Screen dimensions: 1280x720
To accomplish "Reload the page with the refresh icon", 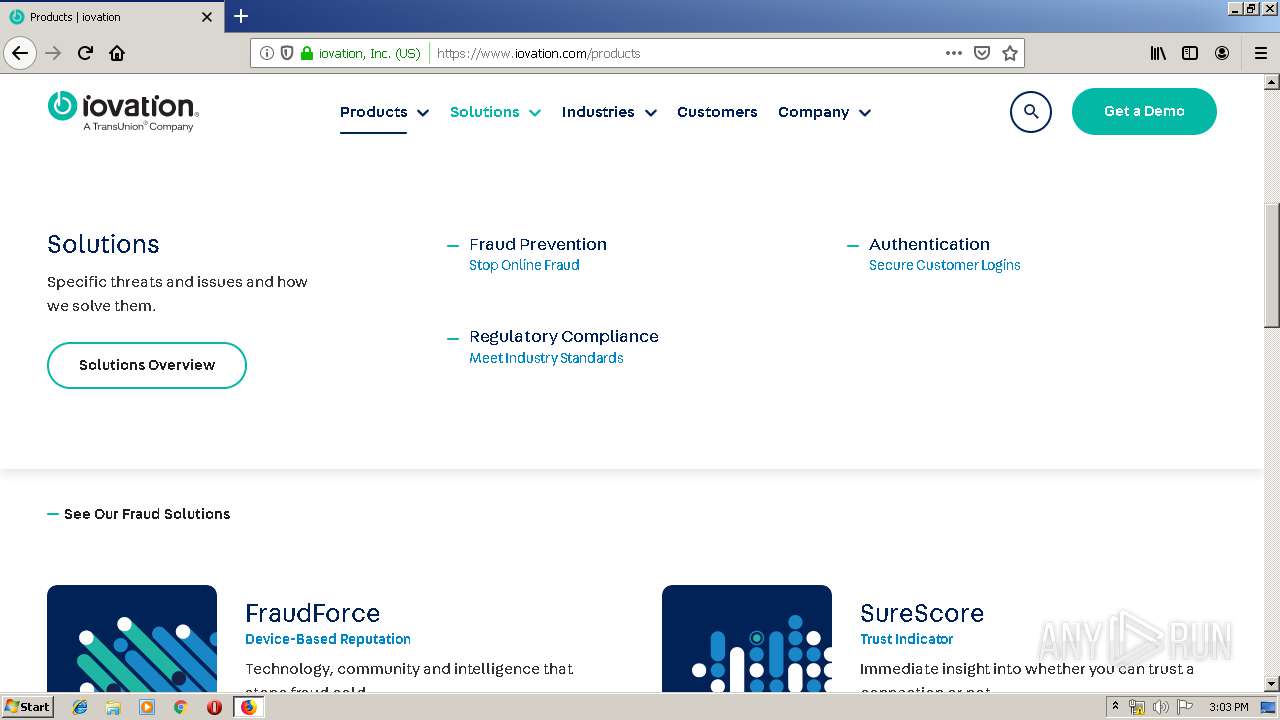I will click(85, 53).
